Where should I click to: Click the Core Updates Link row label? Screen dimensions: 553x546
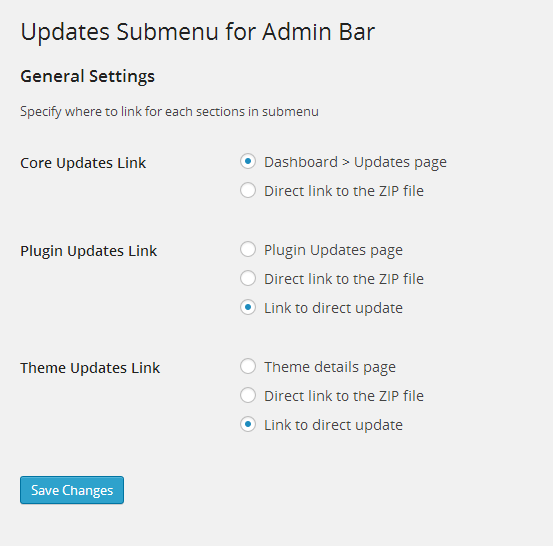coord(83,163)
